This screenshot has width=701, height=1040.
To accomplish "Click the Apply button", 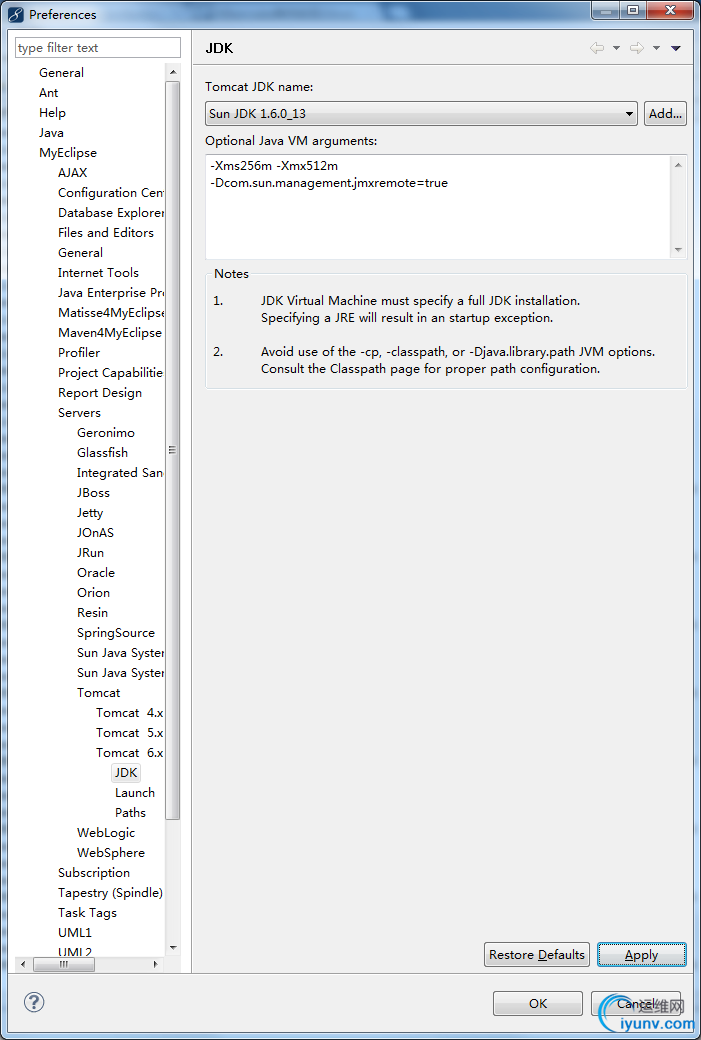I will (x=641, y=954).
